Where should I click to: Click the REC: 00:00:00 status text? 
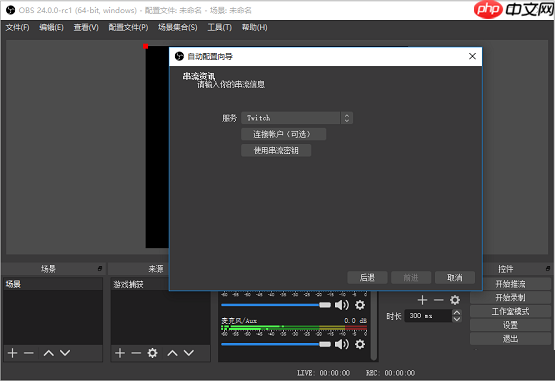390,373
